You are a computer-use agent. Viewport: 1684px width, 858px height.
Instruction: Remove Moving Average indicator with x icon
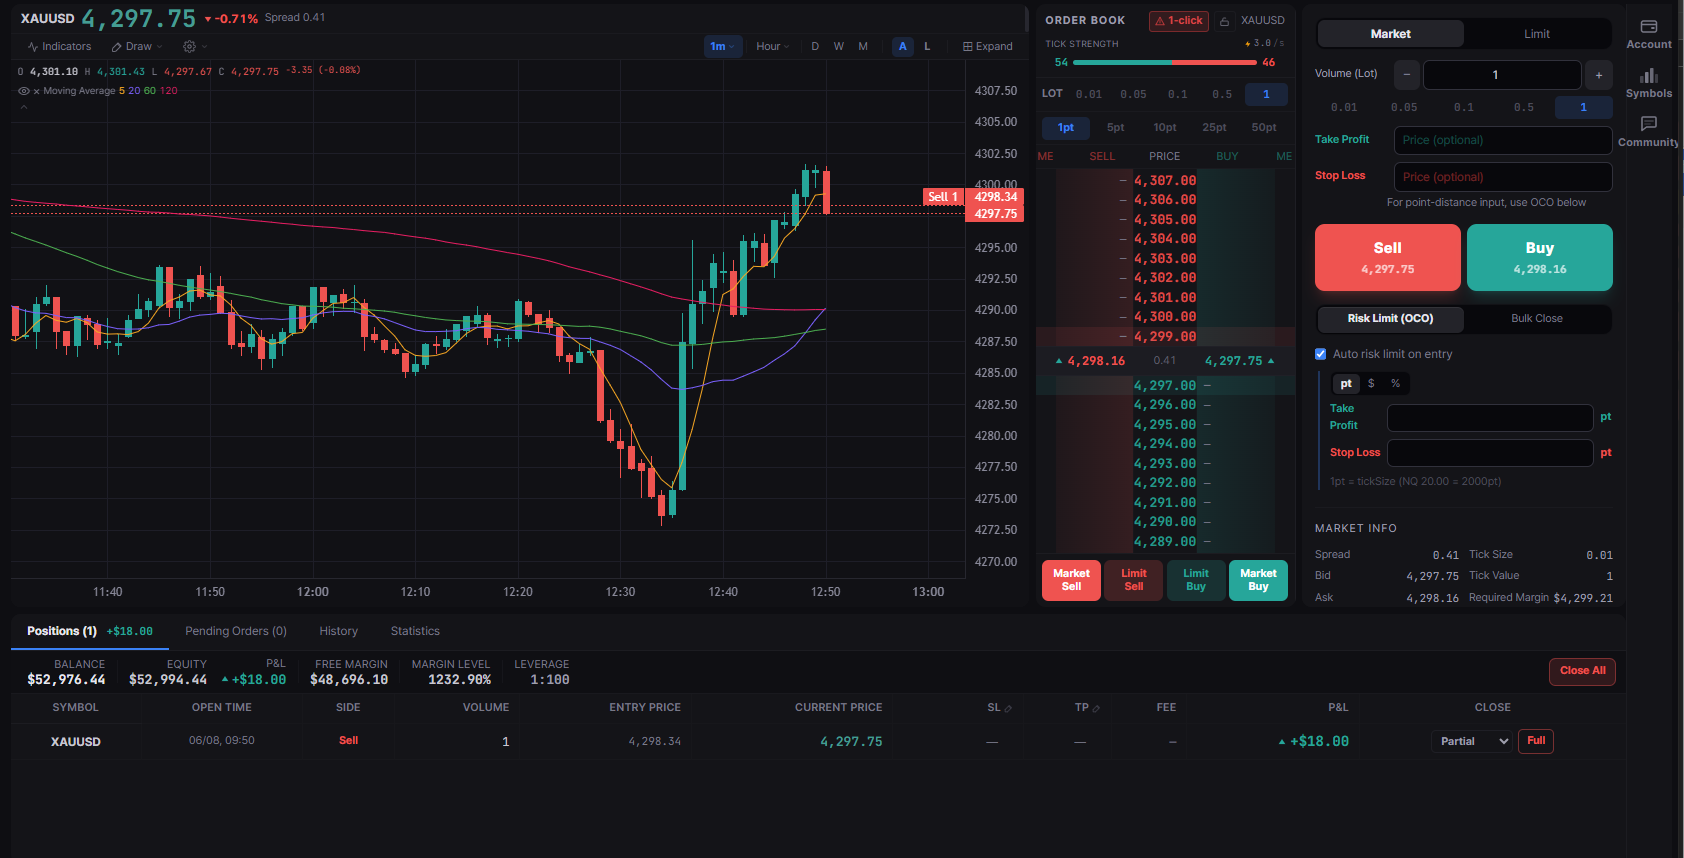(36, 91)
